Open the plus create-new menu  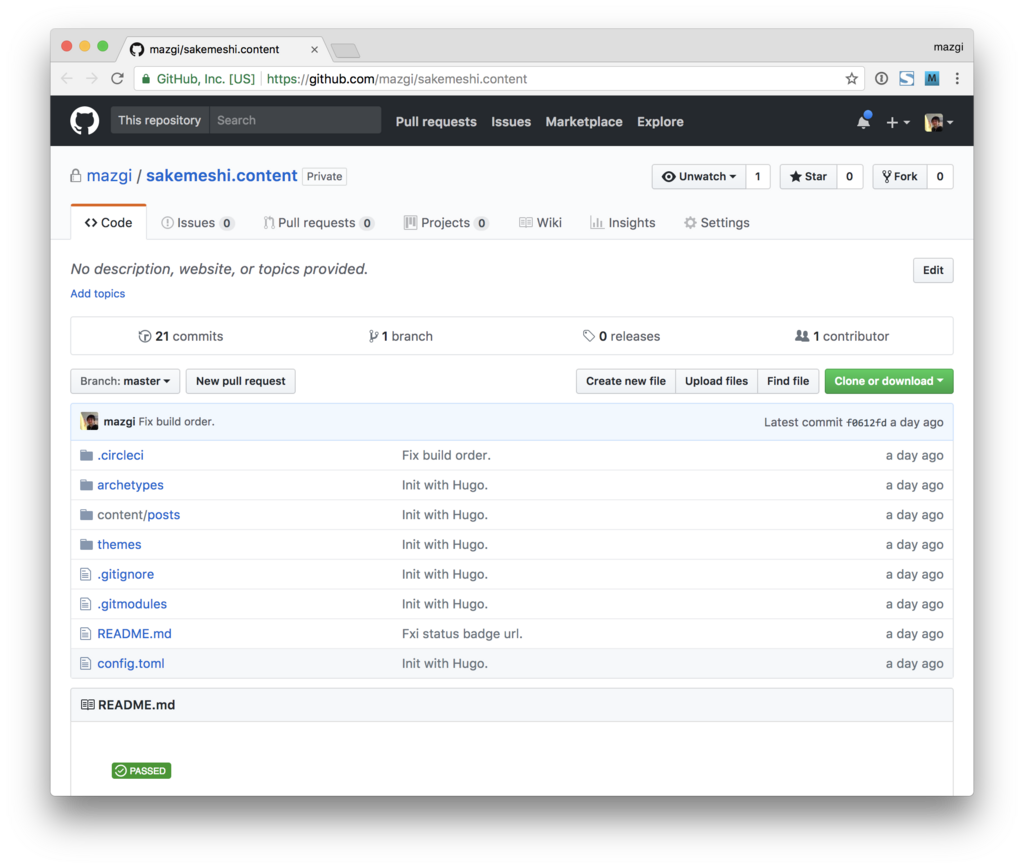897,122
